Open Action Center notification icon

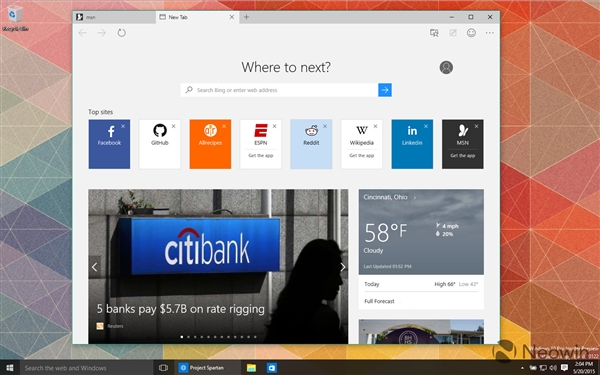pyautogui.click(x=564, y=368)
